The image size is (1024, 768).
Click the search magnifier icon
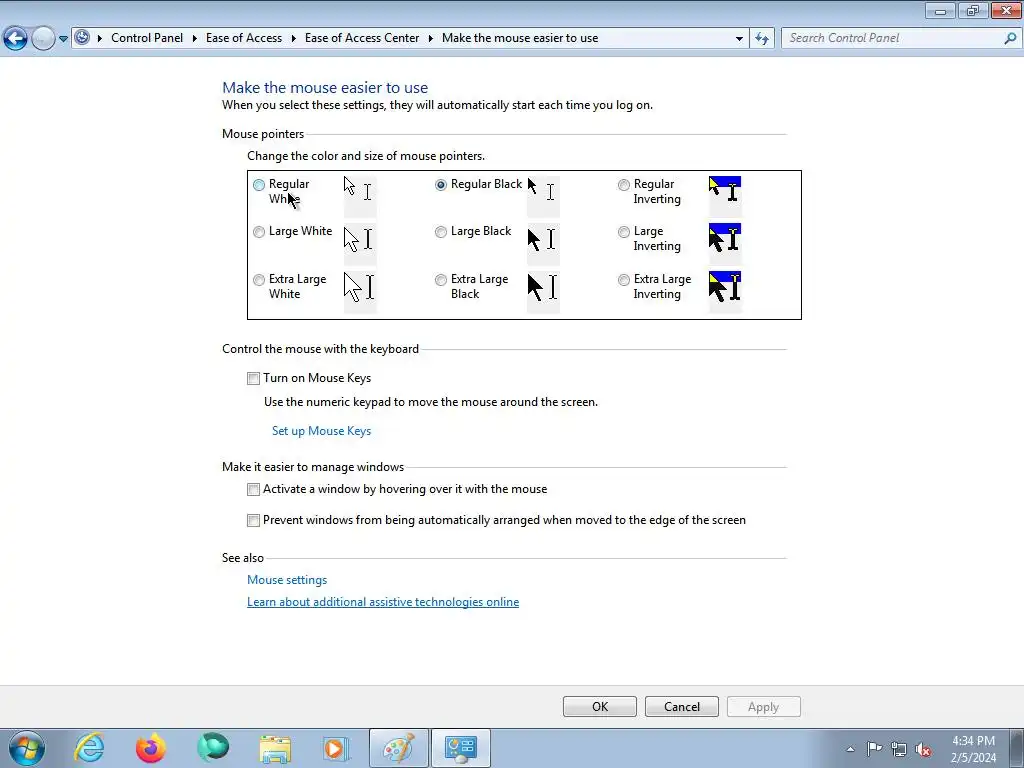click(x=1010, y=38)
